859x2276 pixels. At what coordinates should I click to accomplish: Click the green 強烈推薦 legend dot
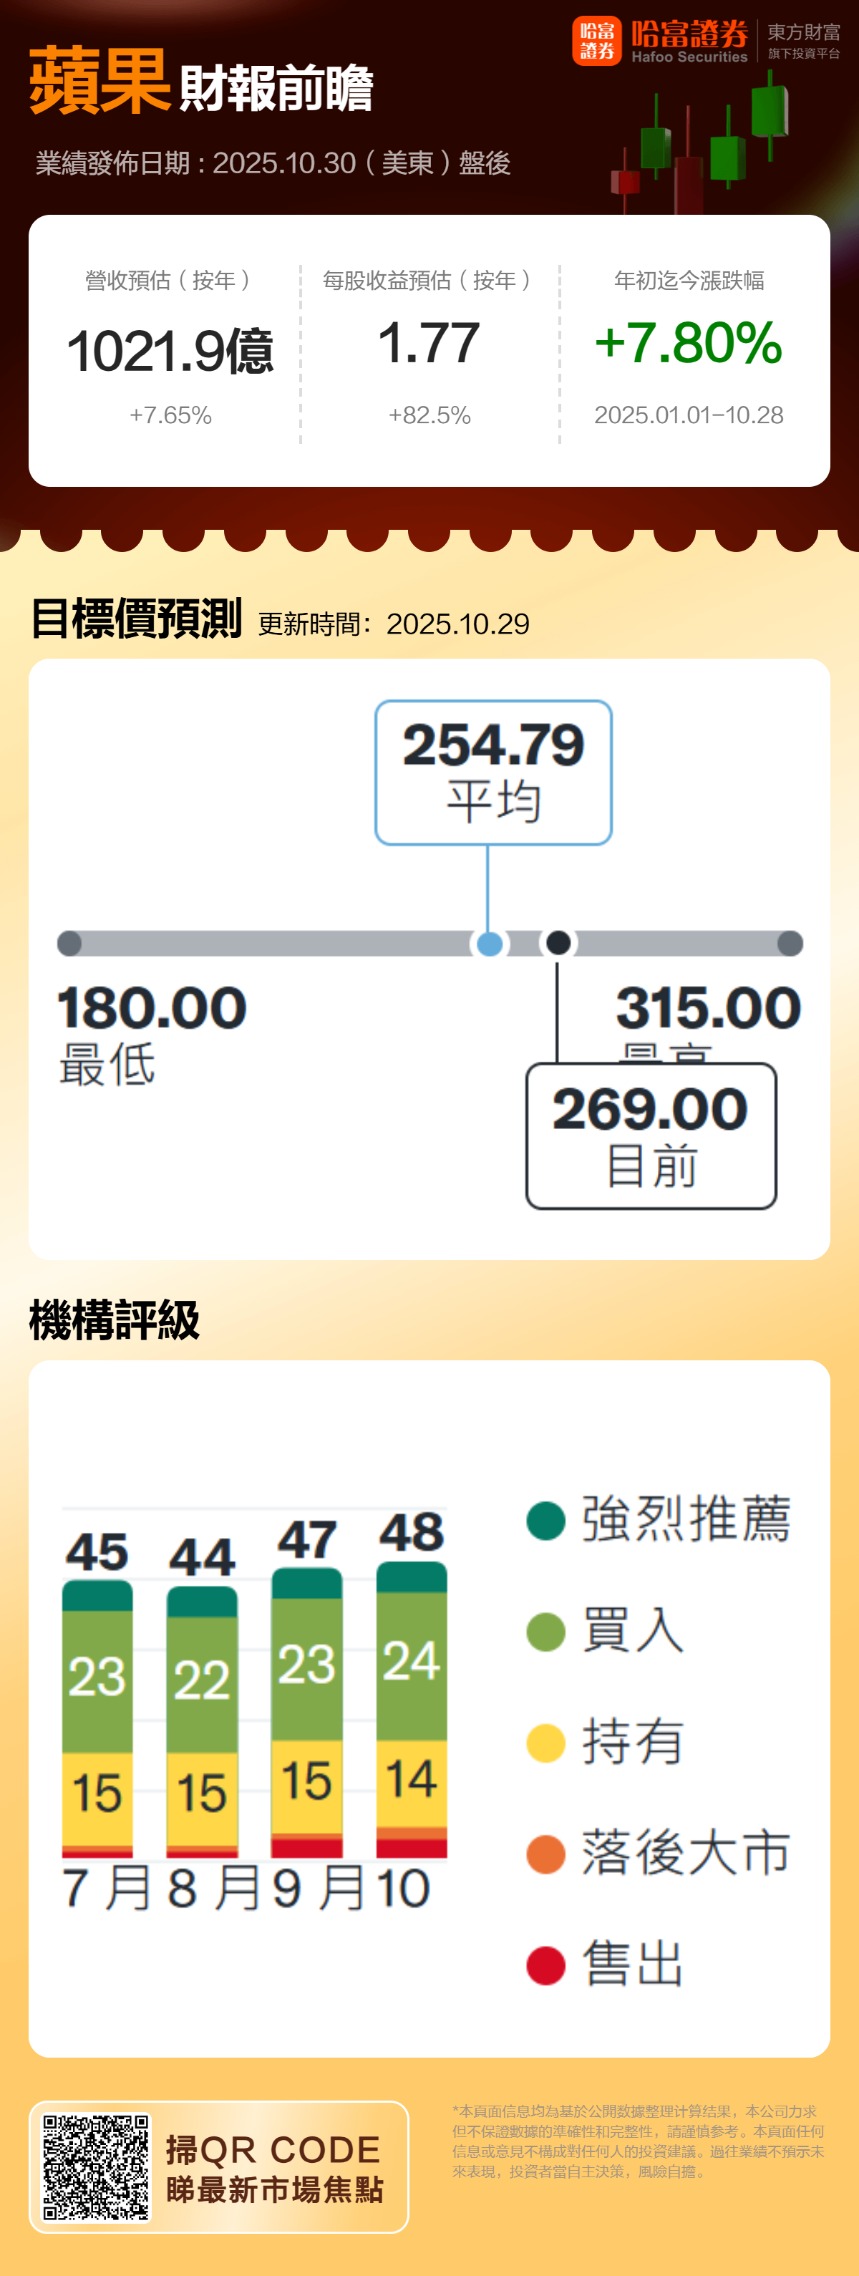pos(546,1520)
